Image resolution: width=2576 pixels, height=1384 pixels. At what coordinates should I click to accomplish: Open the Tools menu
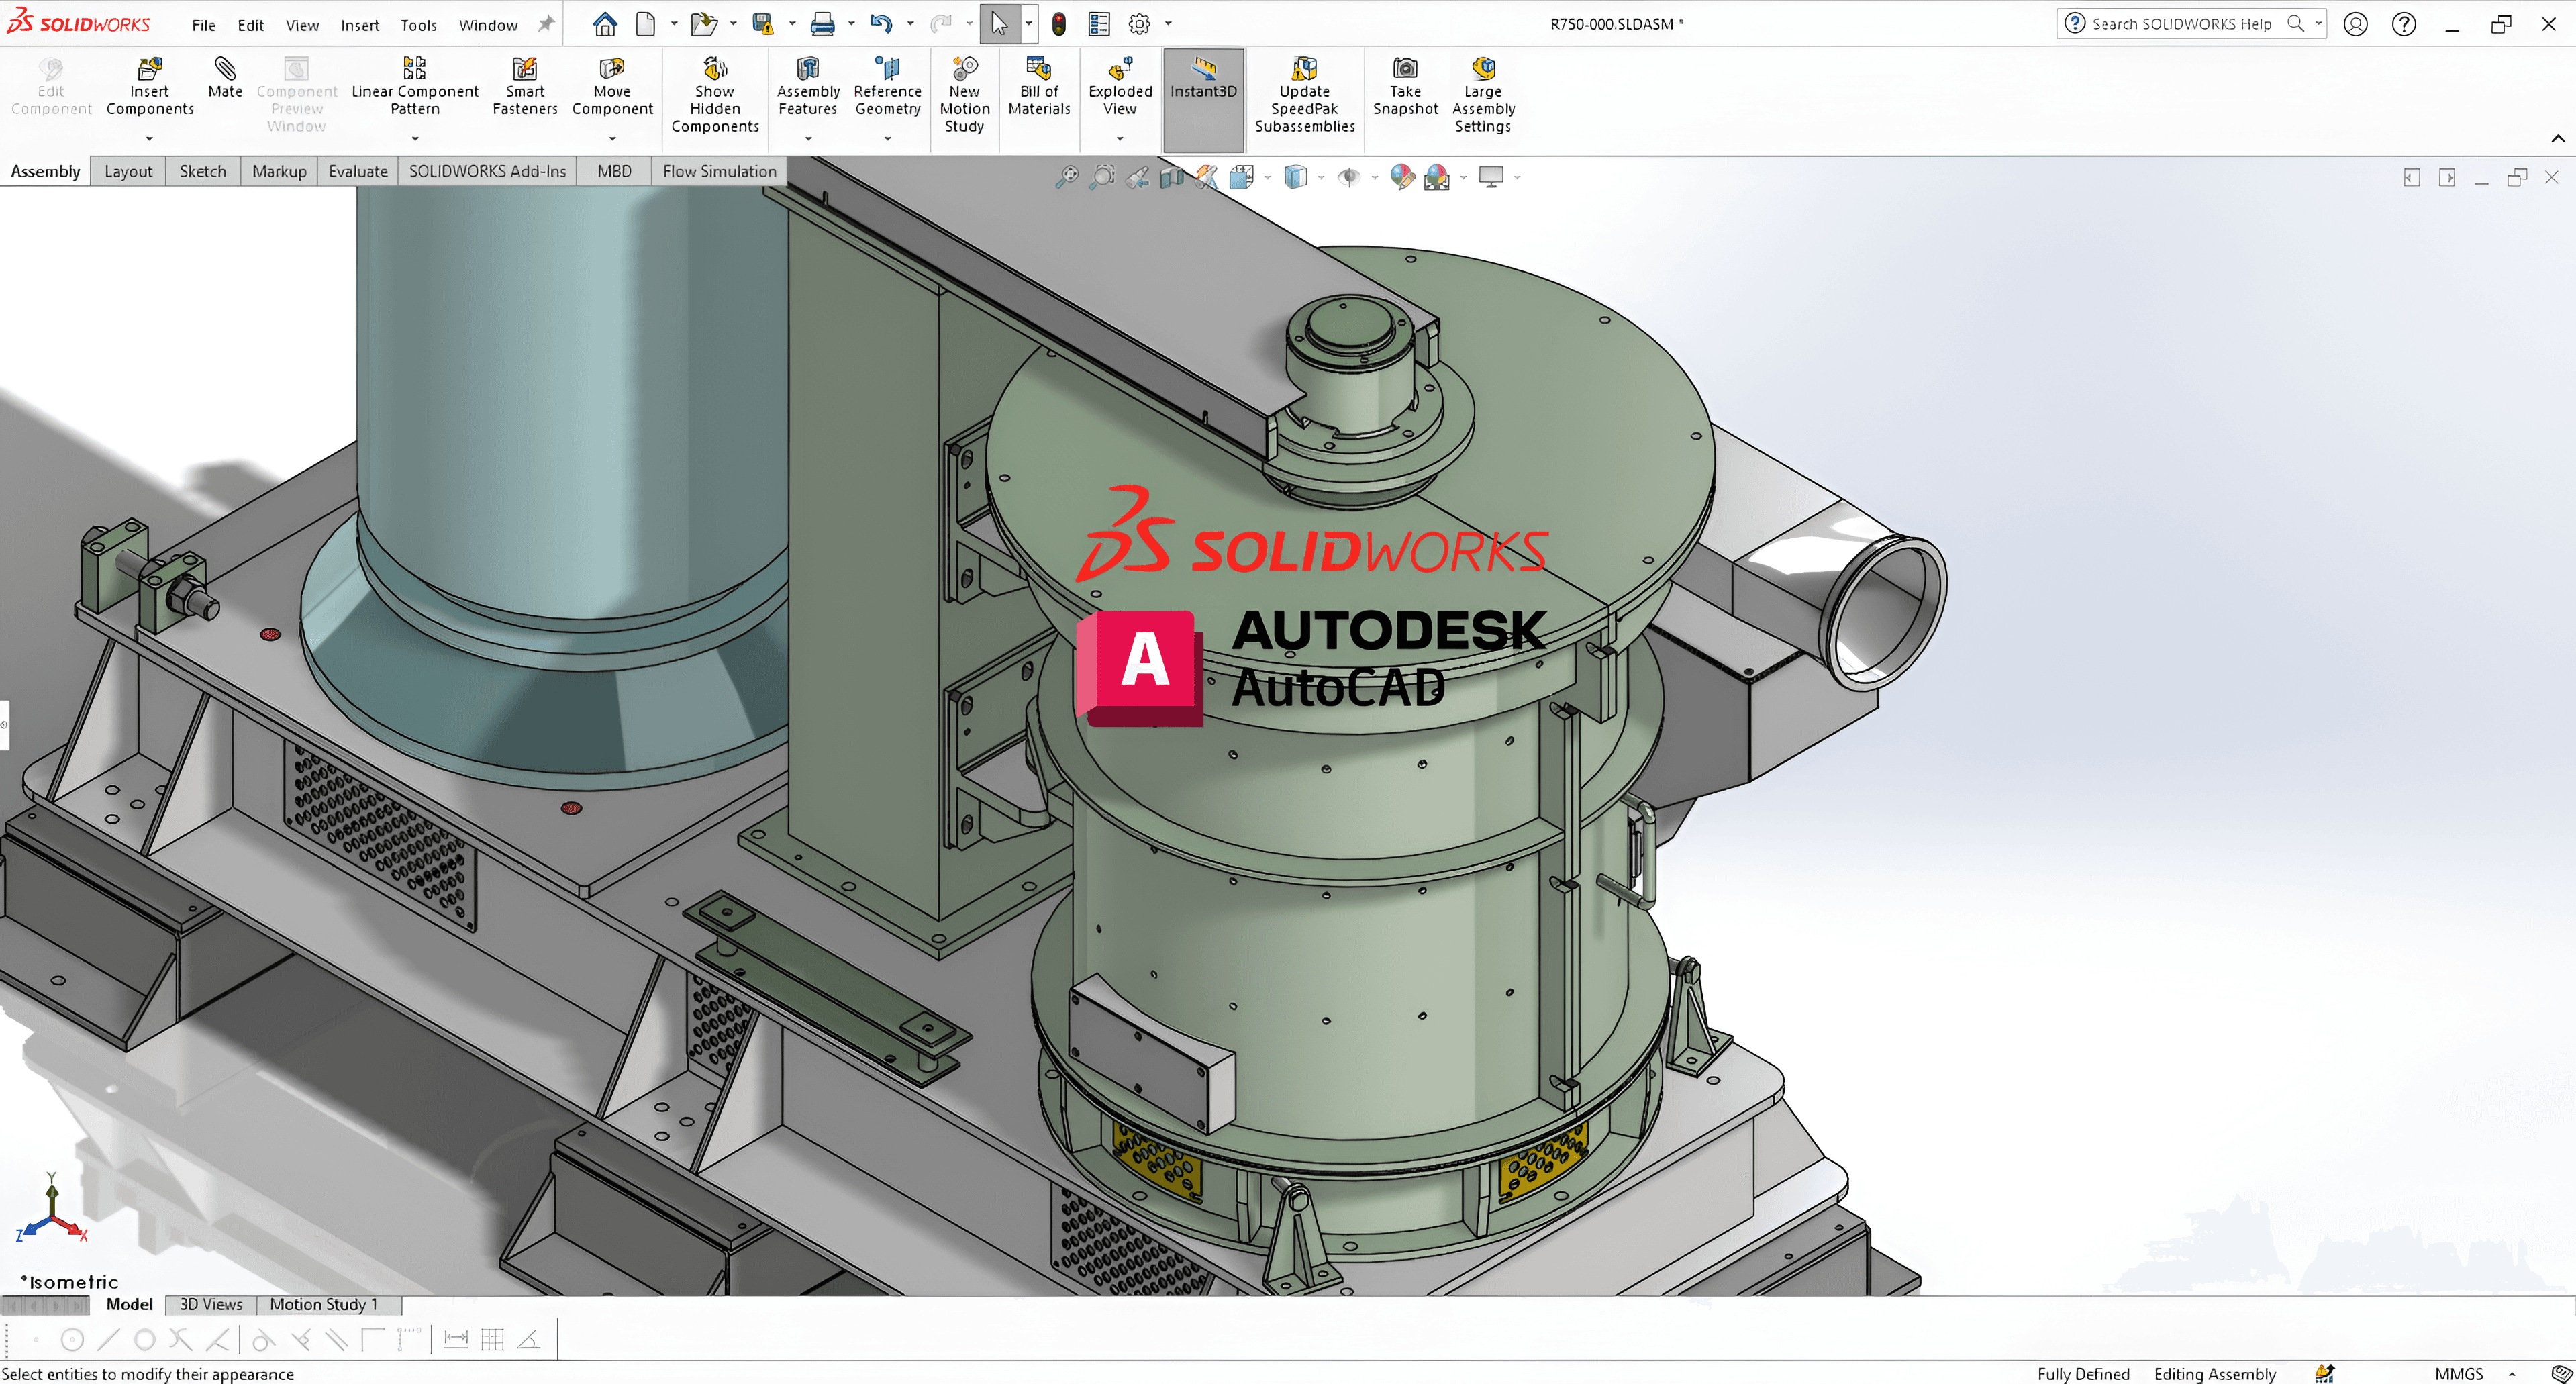pyautogui.click(x=419, y=25)
